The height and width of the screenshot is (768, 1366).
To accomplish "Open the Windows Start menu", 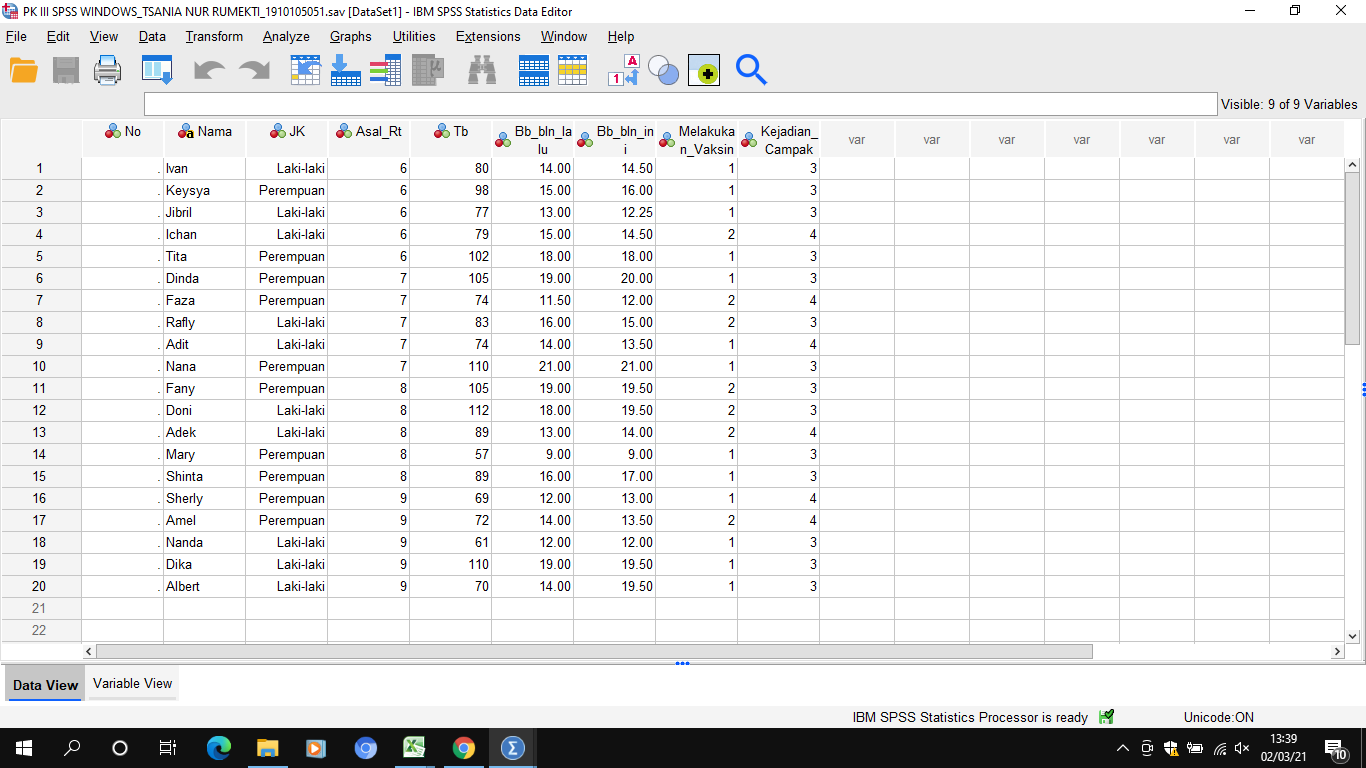I will pyautogui.click(x=24, y=748).
